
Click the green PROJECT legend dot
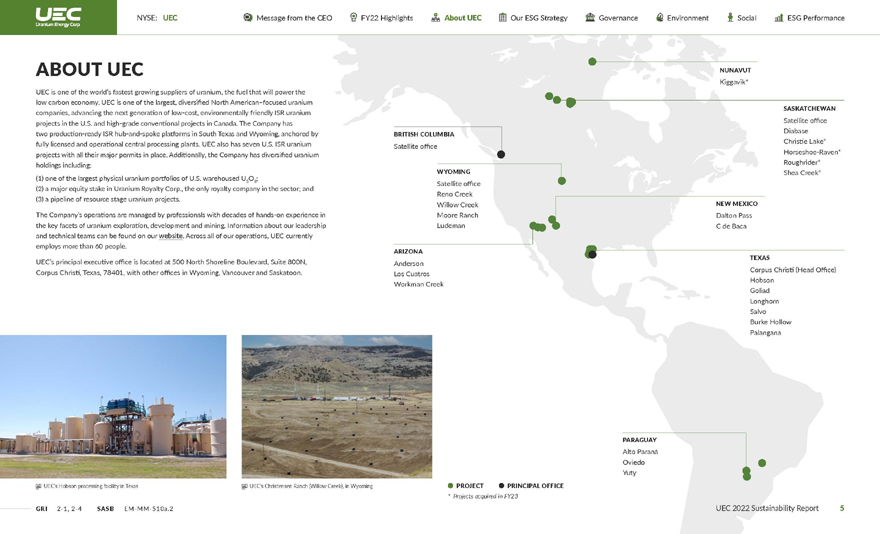(450, 486)
